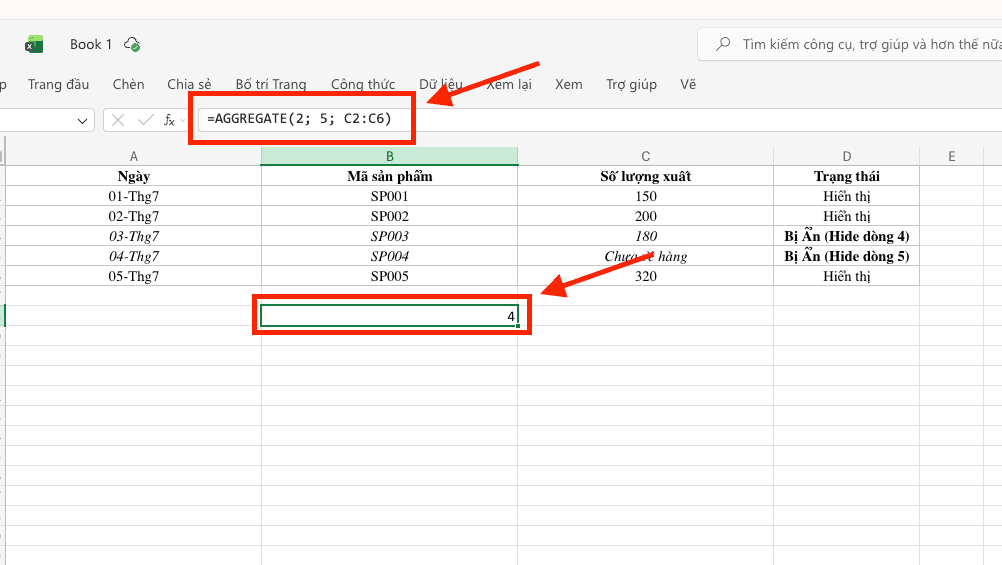The width and height of the screenshot is (1002, 565).
Task: Click the formula bar with AGGREGATE formula
Action: click(x=601, y=120)
